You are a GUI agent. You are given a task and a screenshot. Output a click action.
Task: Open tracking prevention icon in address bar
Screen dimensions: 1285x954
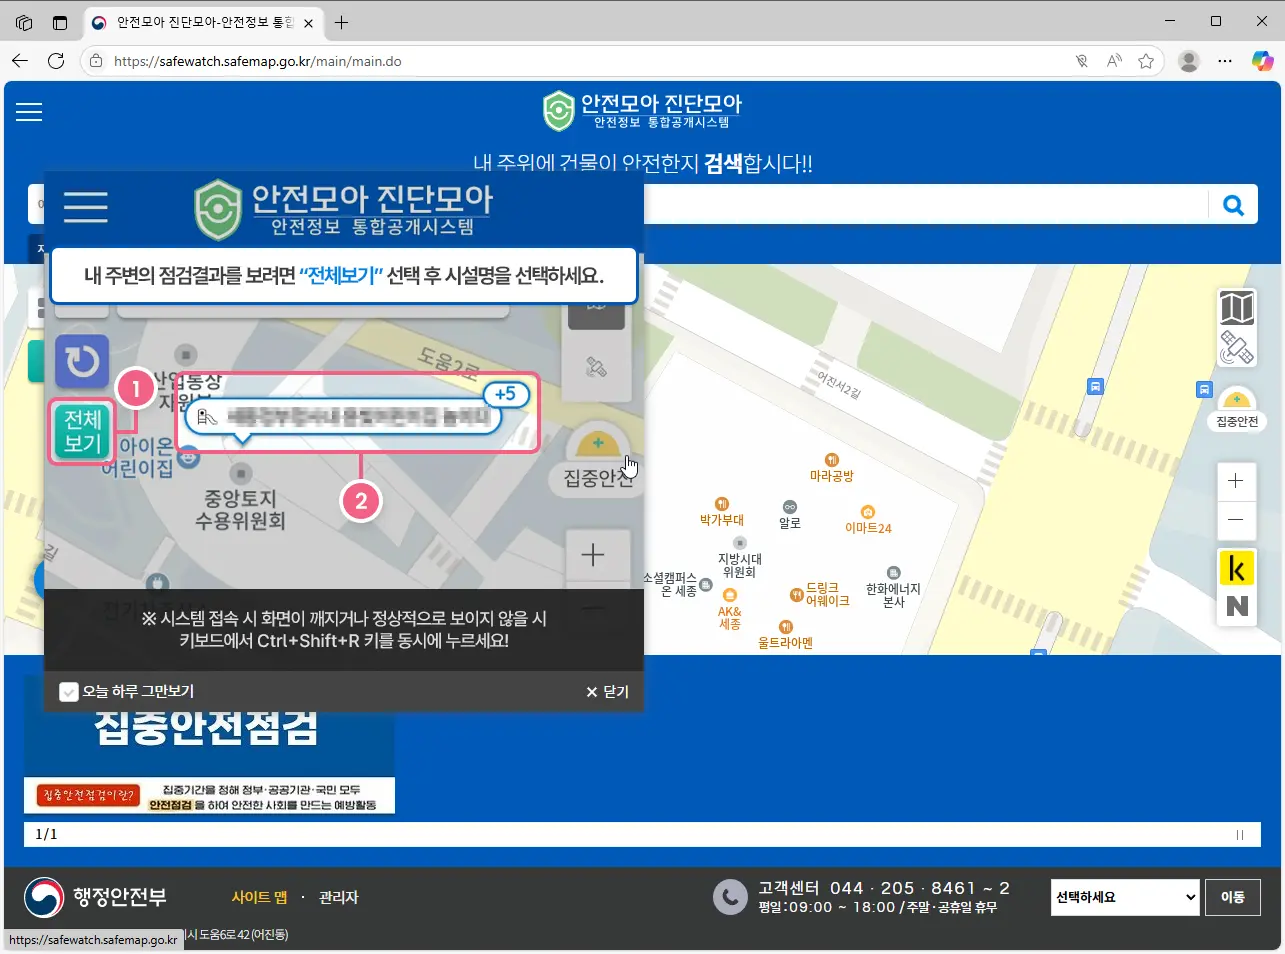pos(1082,61)
